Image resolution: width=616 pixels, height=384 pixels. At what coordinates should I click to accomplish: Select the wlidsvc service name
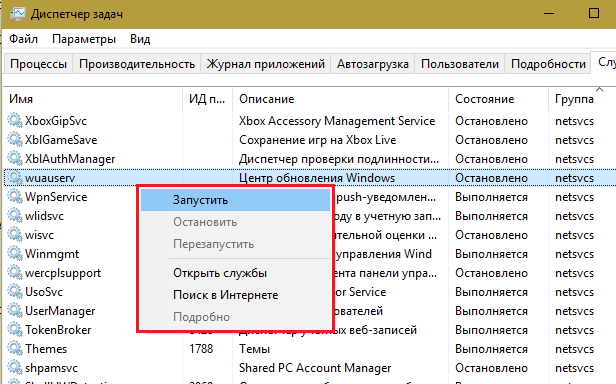[44, 216]
